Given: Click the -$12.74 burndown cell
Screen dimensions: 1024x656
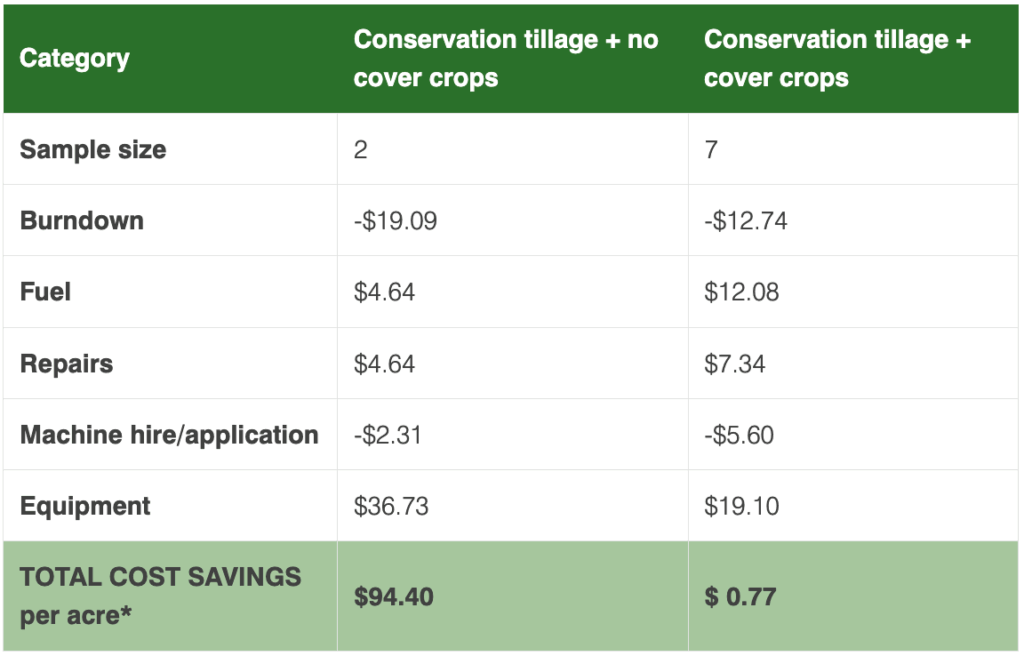Looking at the screenshot, I should pyautogui.click(x=746, y=221).
